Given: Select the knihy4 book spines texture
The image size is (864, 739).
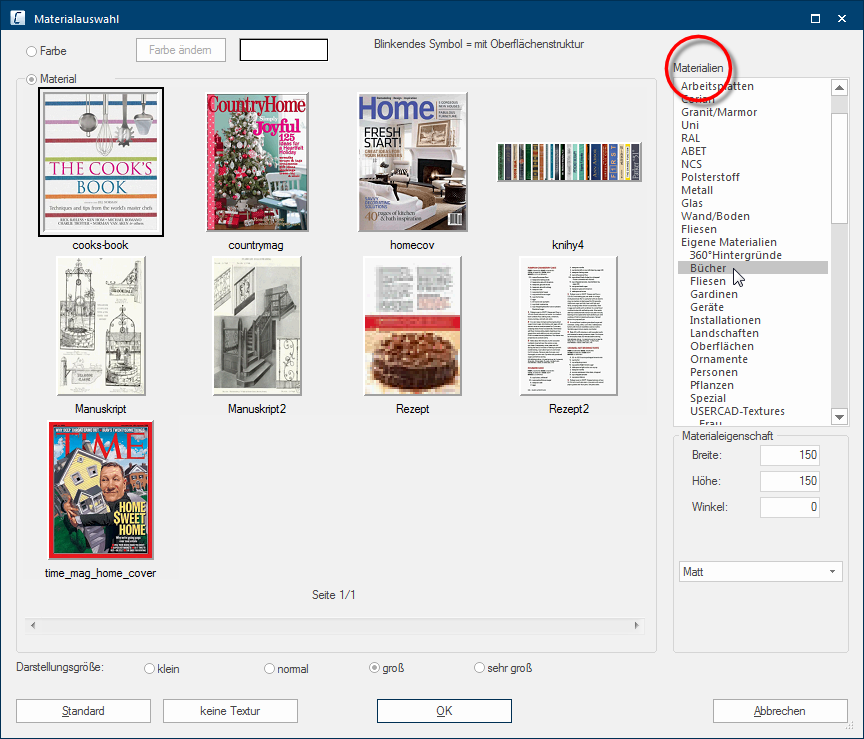Looking at the screenshot, I should [568, 162].
